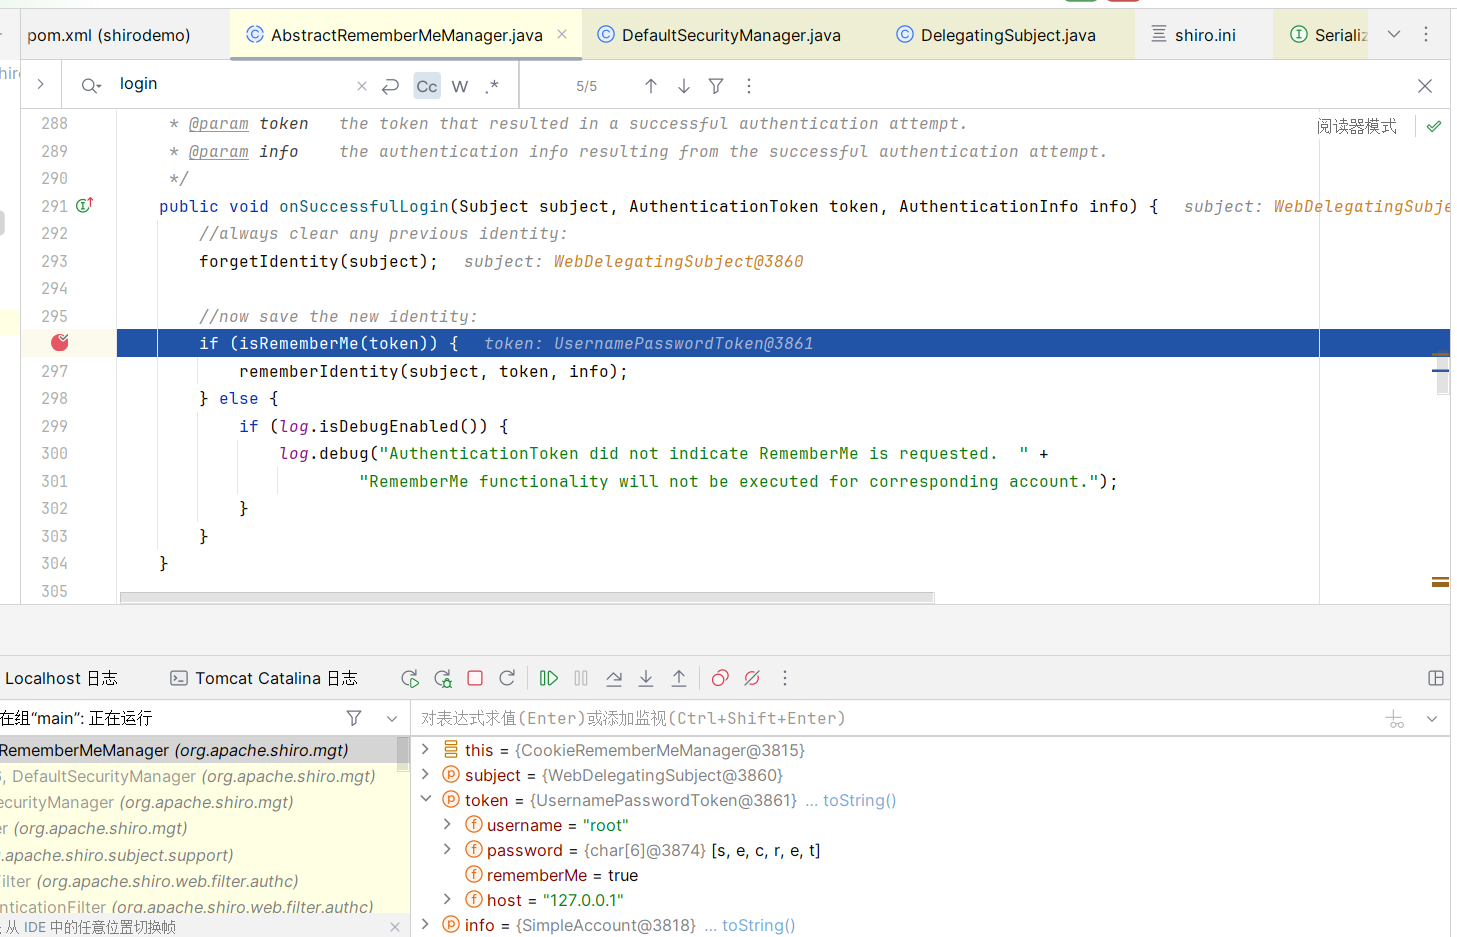
Task: Stop the running debug session
Action: coord(475,678)
